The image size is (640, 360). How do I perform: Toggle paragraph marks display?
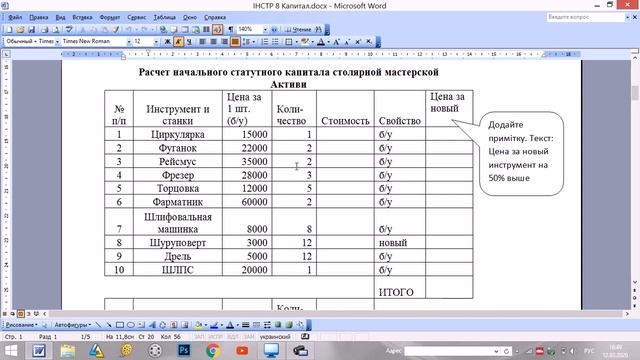(231, 29)
